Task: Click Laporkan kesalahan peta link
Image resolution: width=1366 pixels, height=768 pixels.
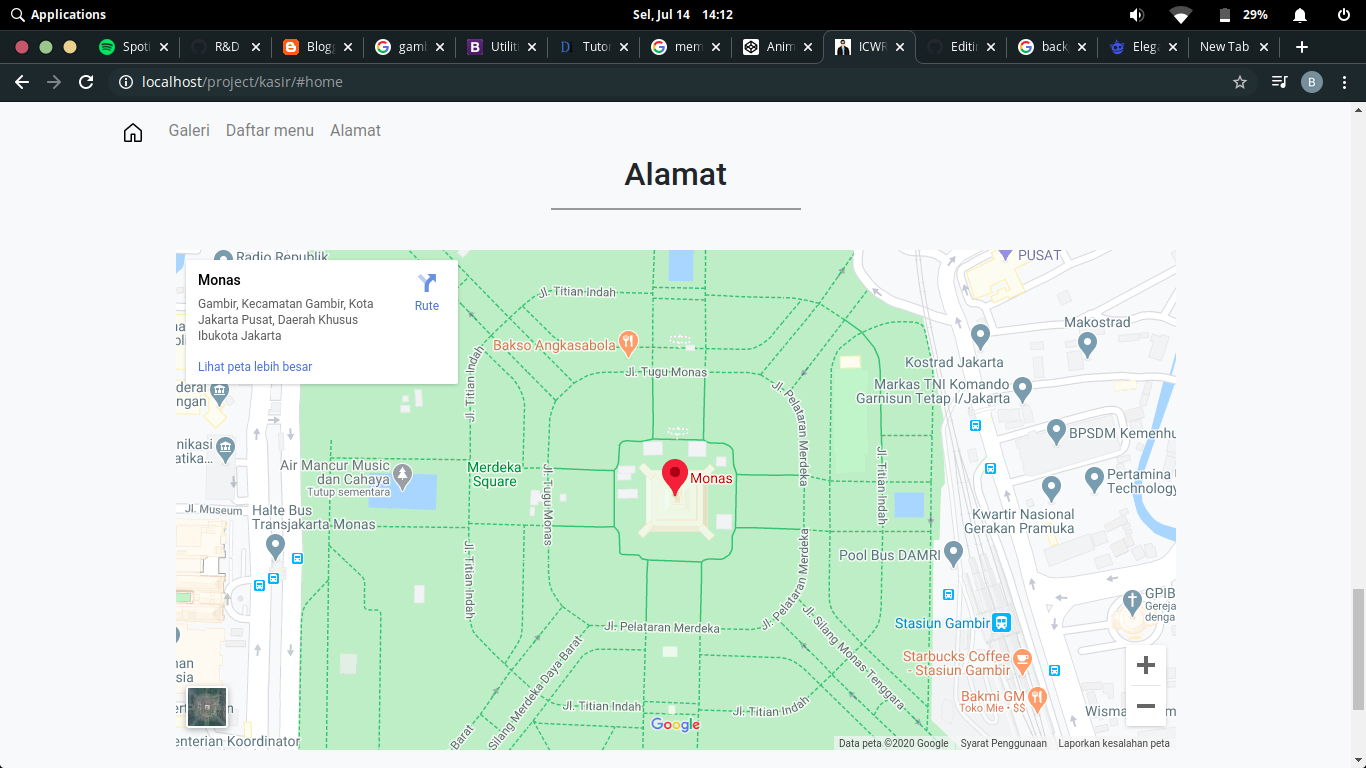Action: tap(1114, 743)
